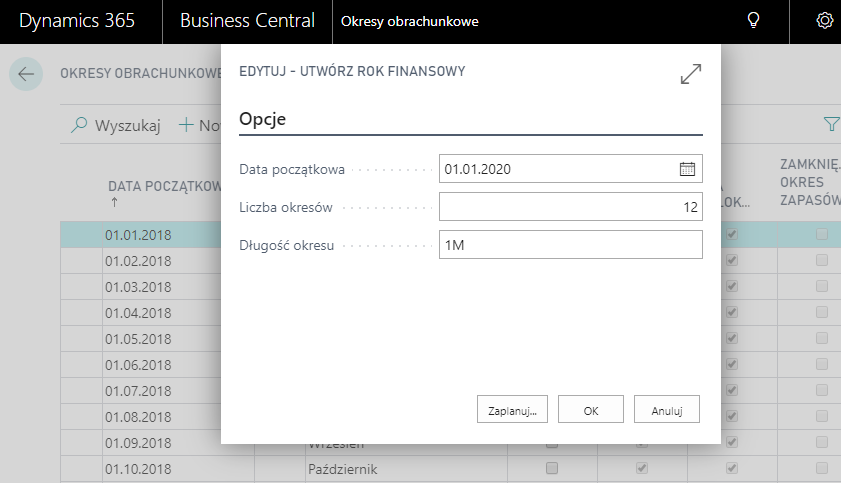This screenshot has height=483, width=841.
Task: Toggle checked box in 01.01.2018 row
Action: tap(732, 234)
